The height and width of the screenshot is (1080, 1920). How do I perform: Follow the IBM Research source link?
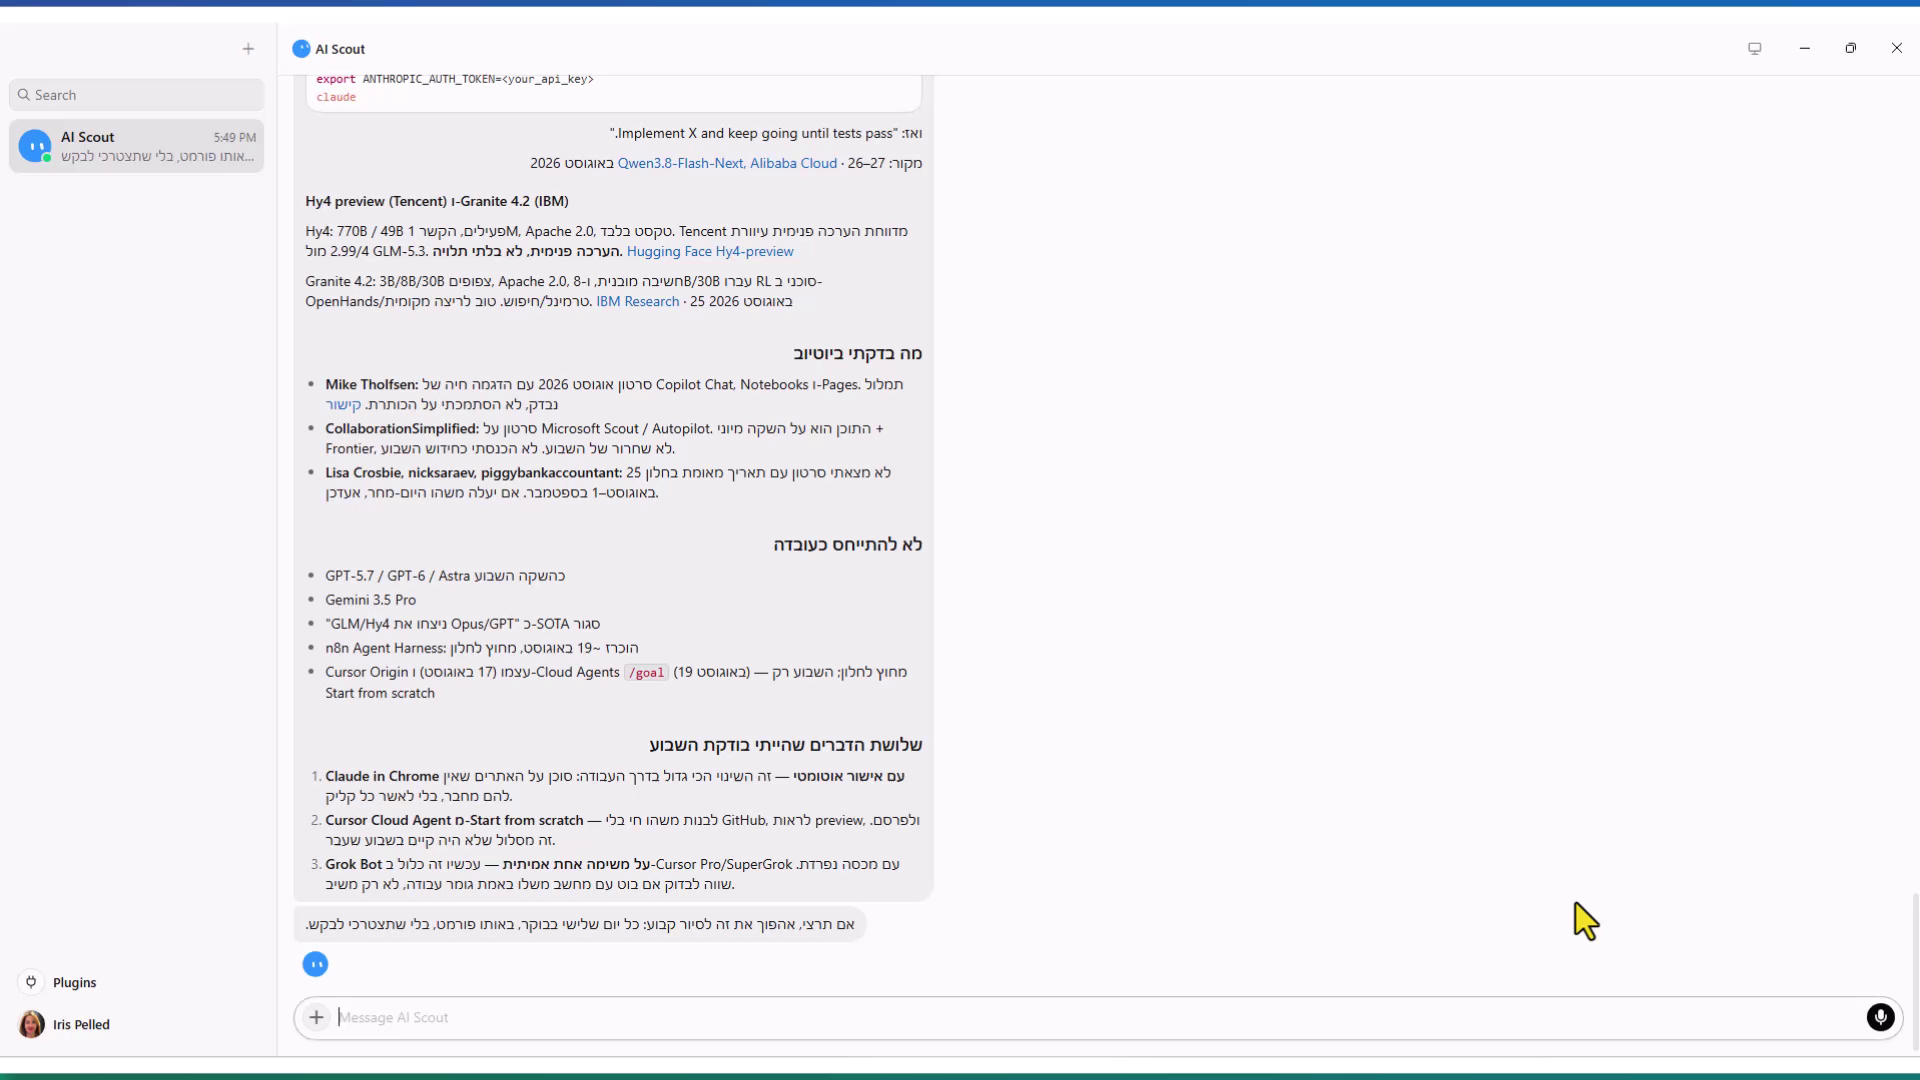click(637, 301)
